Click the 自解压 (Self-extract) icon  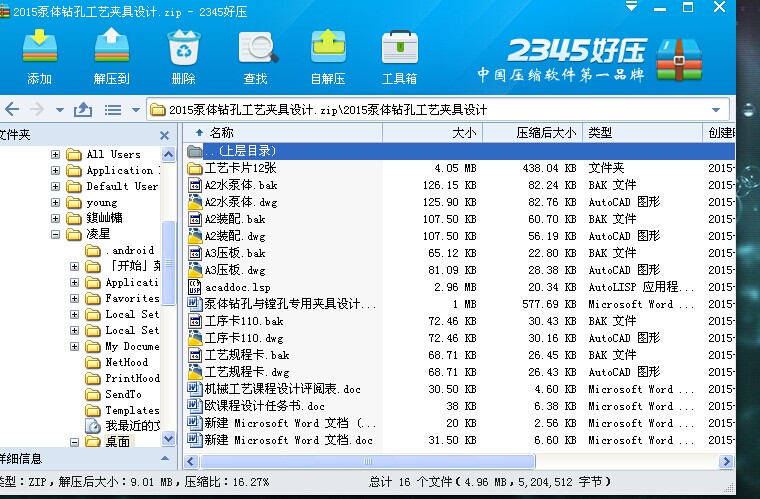328,46
